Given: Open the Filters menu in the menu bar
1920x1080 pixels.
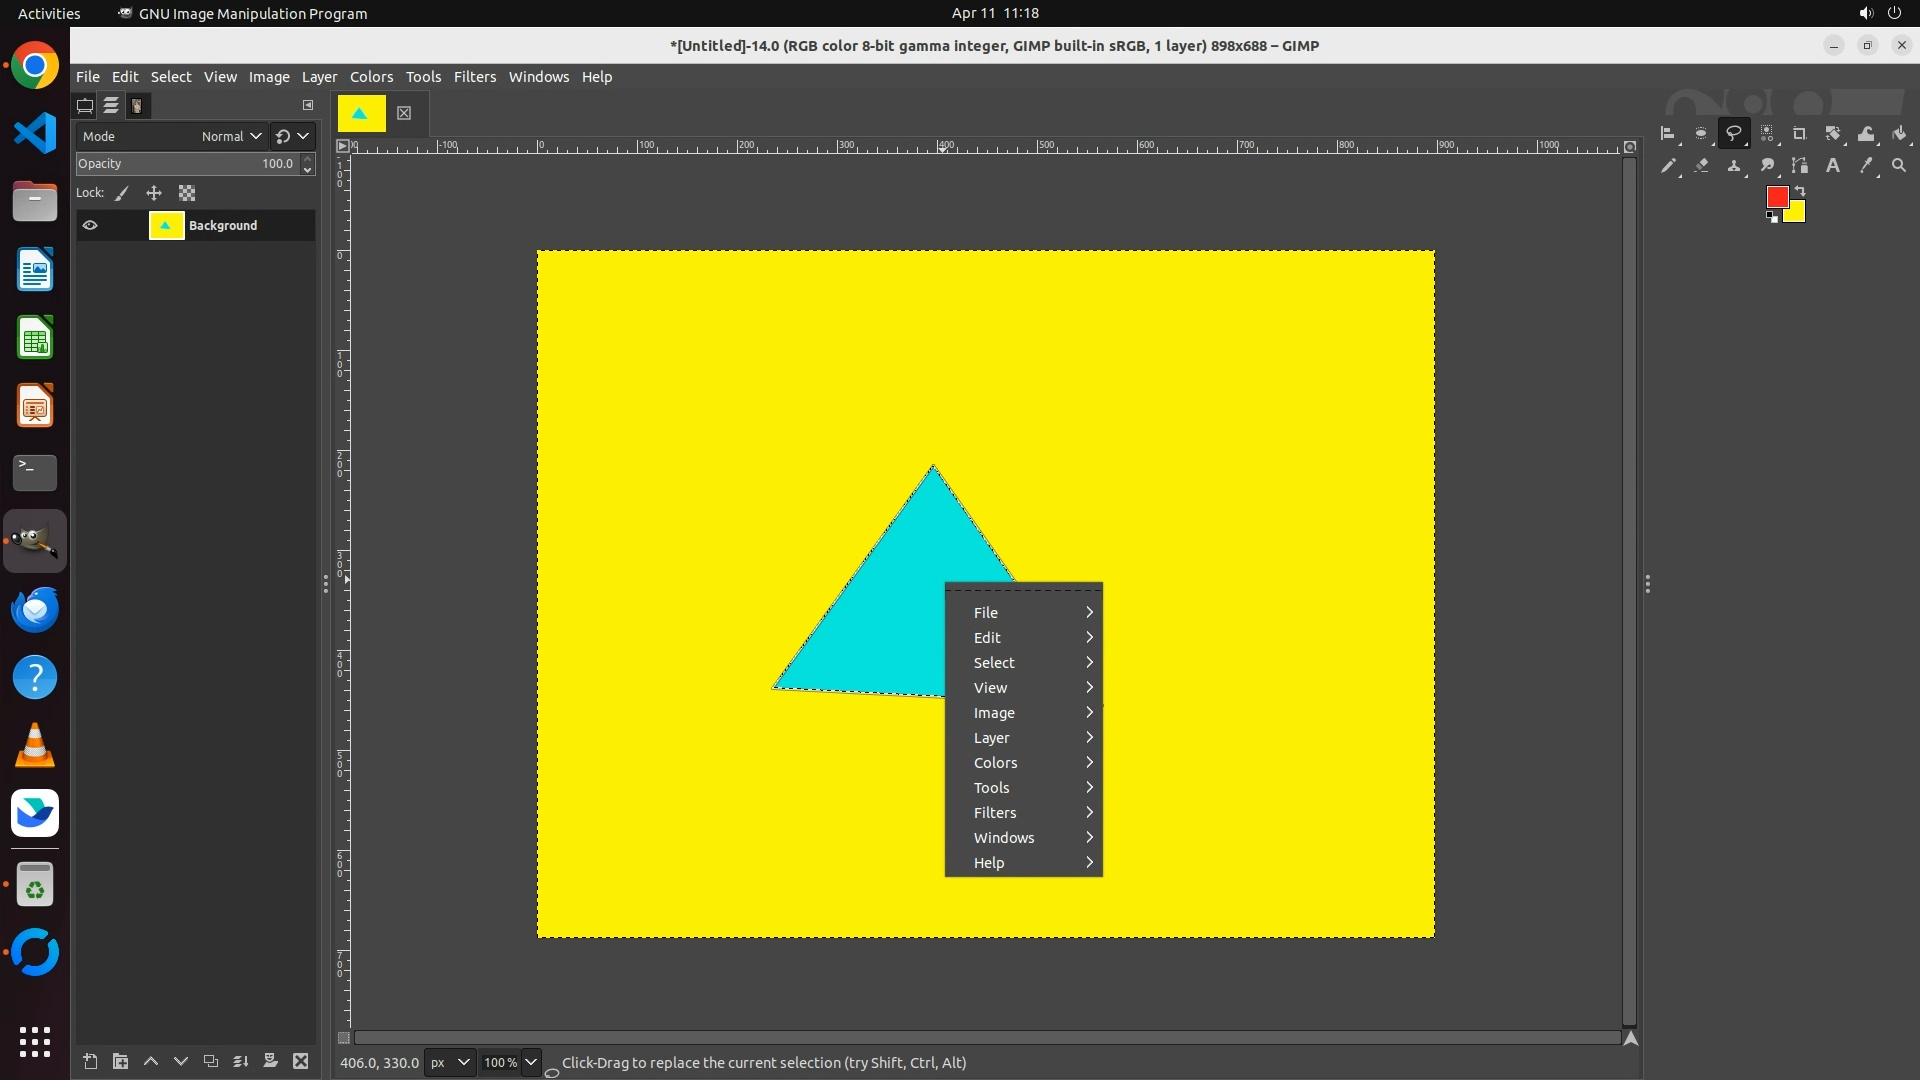Looking at the screenshot, I should (x=474, y=77).
